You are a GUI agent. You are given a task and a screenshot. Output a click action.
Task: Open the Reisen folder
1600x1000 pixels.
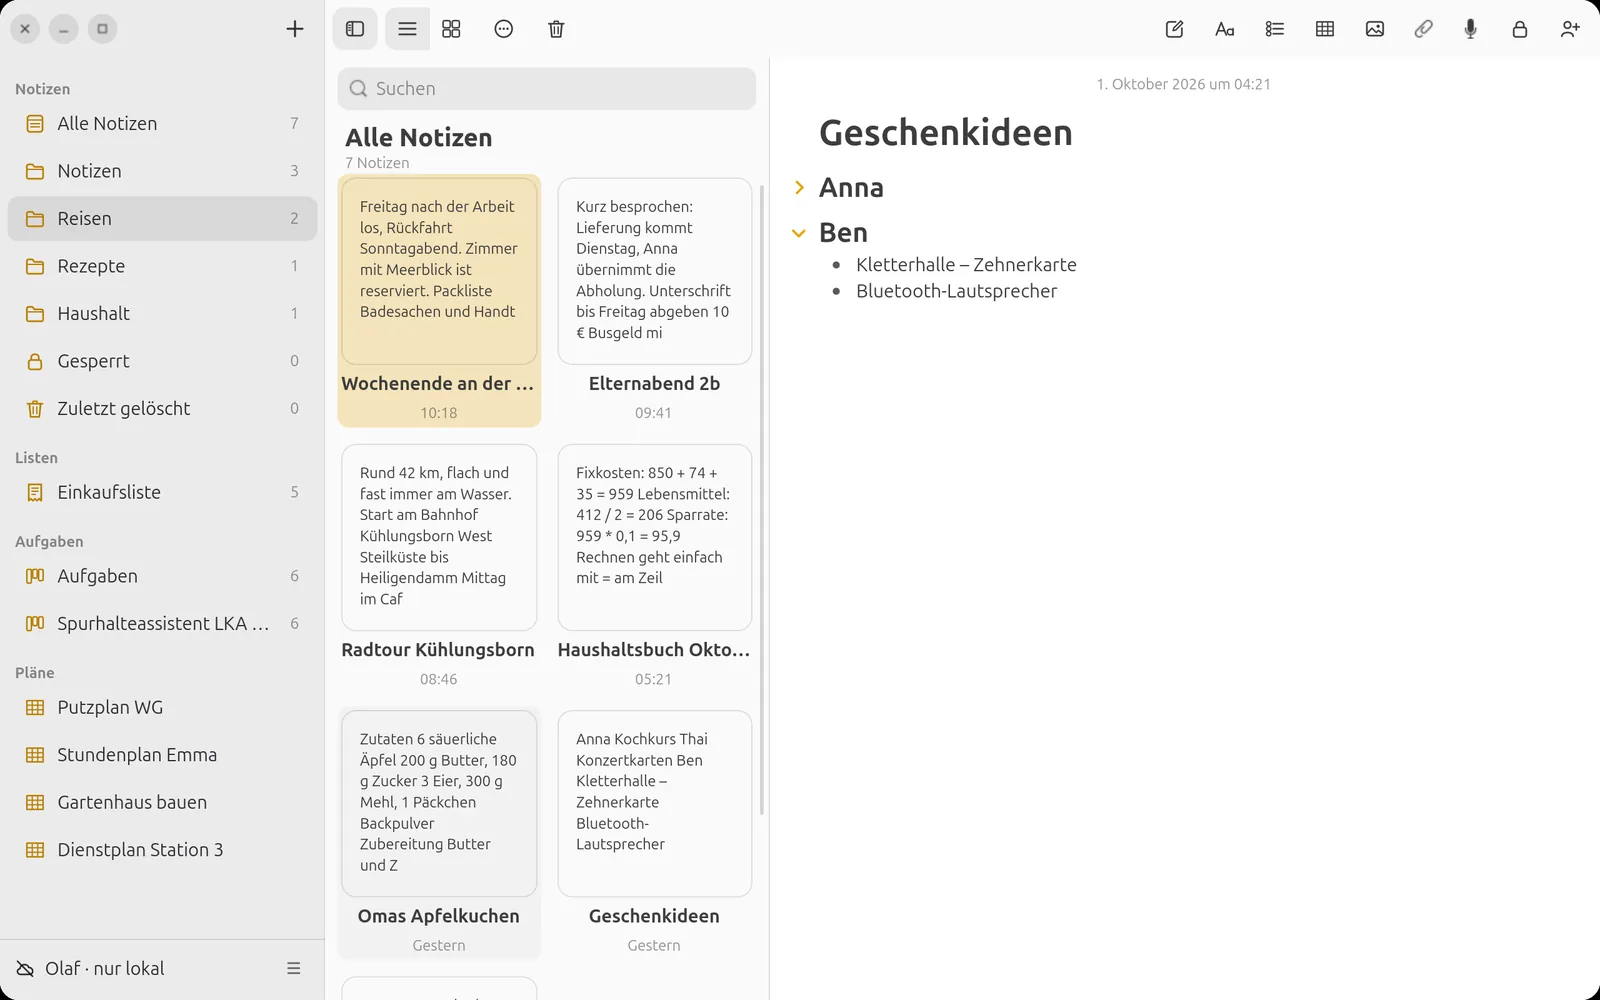click(x=162, y=219)
